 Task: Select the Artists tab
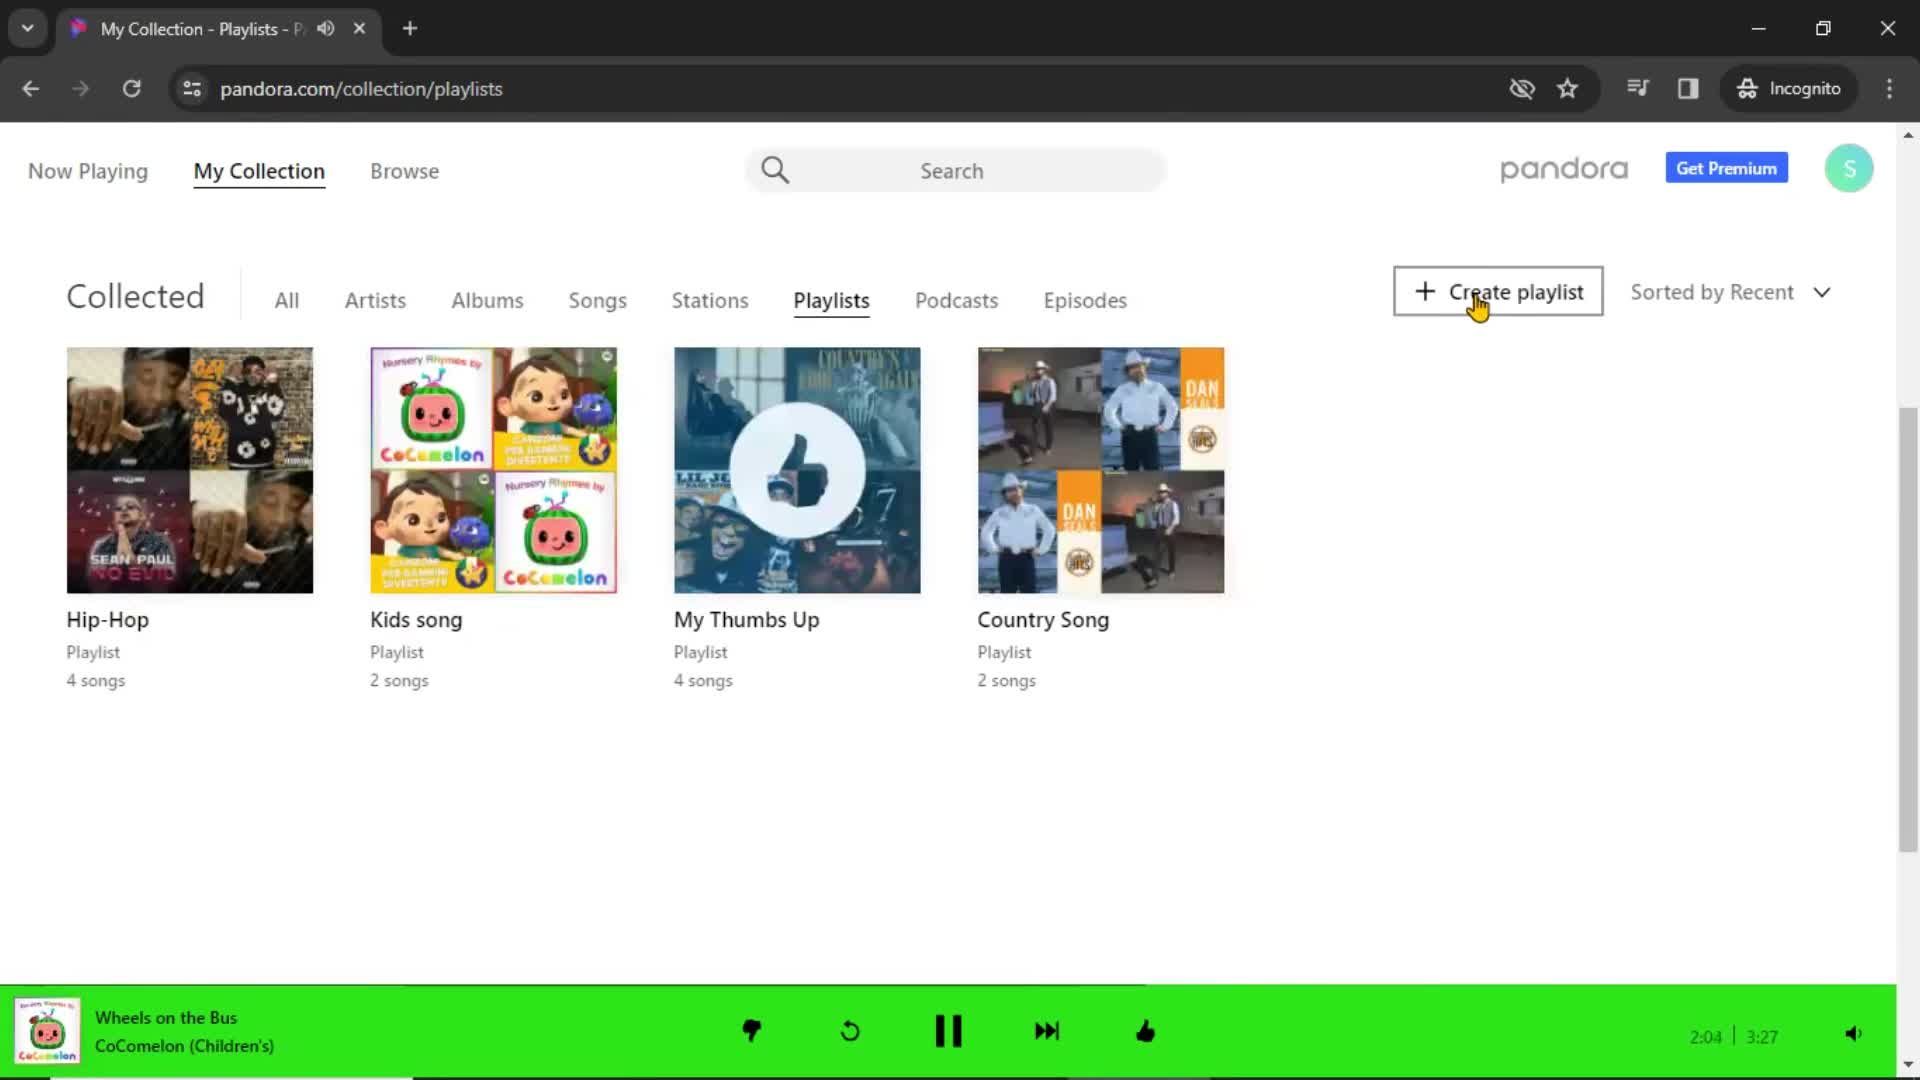coord(375,301)
